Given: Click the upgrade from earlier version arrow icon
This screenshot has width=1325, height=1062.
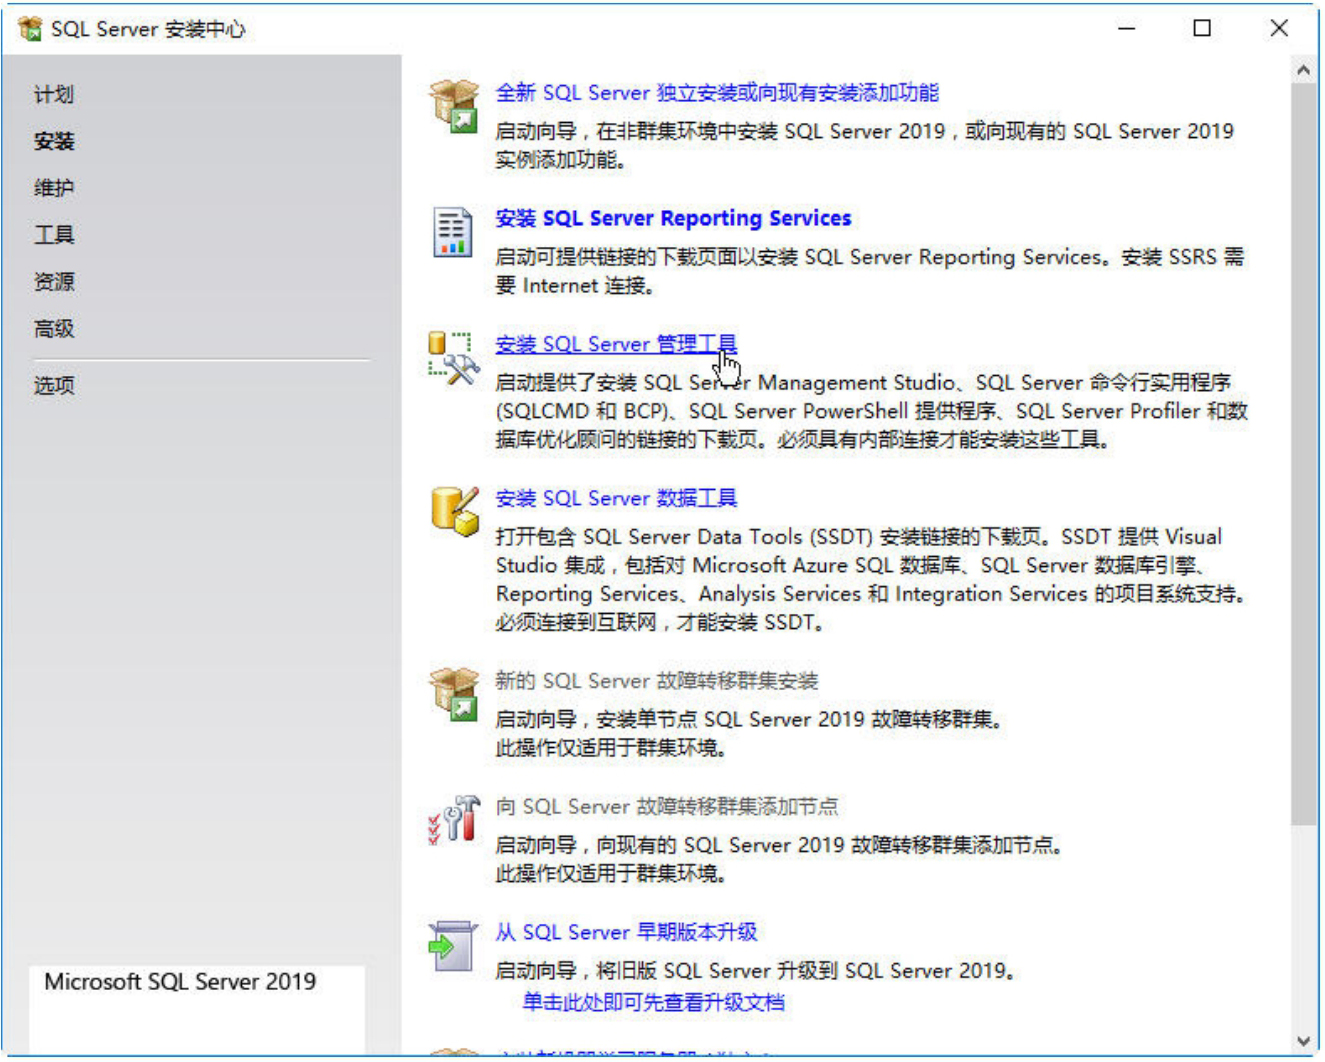Looking at the screenshot, I should click(x=452, y=945).
